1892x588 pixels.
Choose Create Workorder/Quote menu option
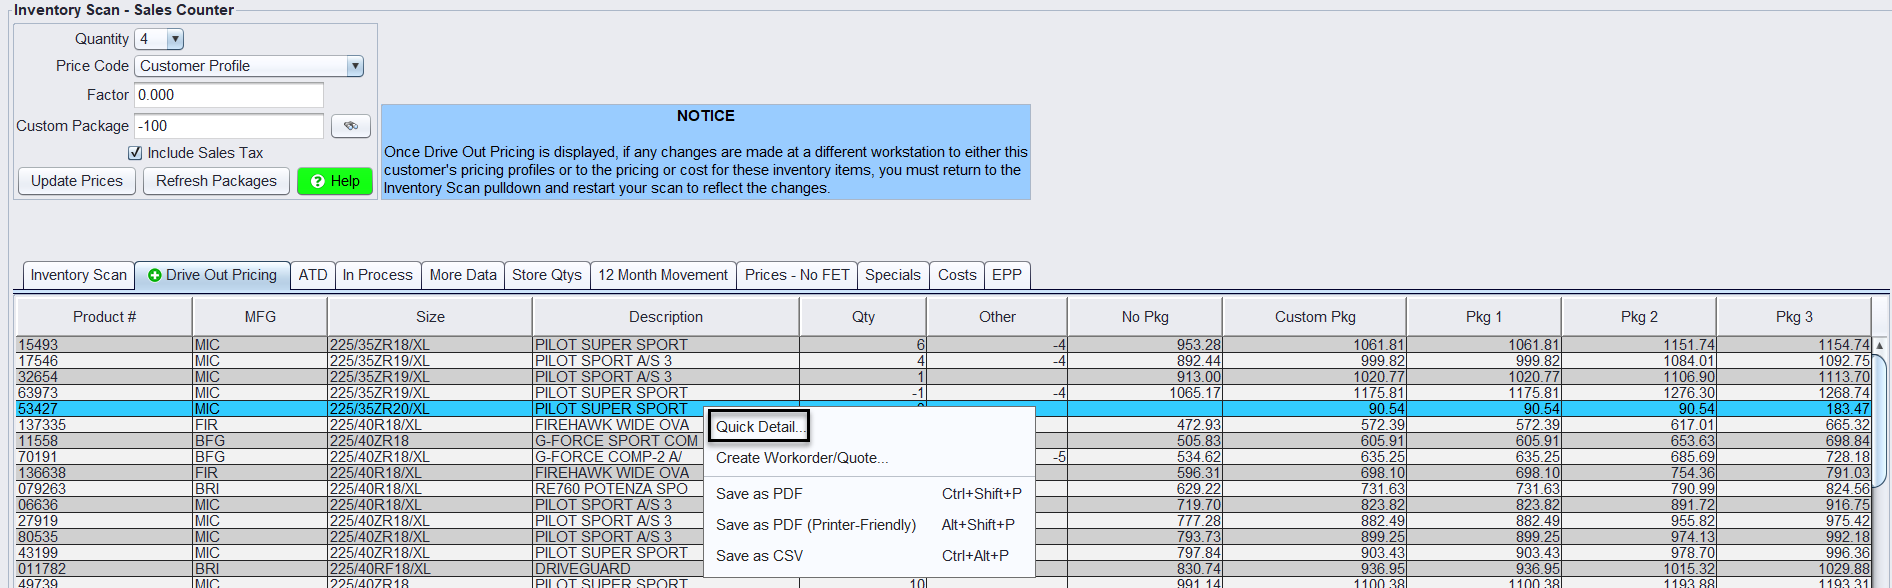coord(802,458)
